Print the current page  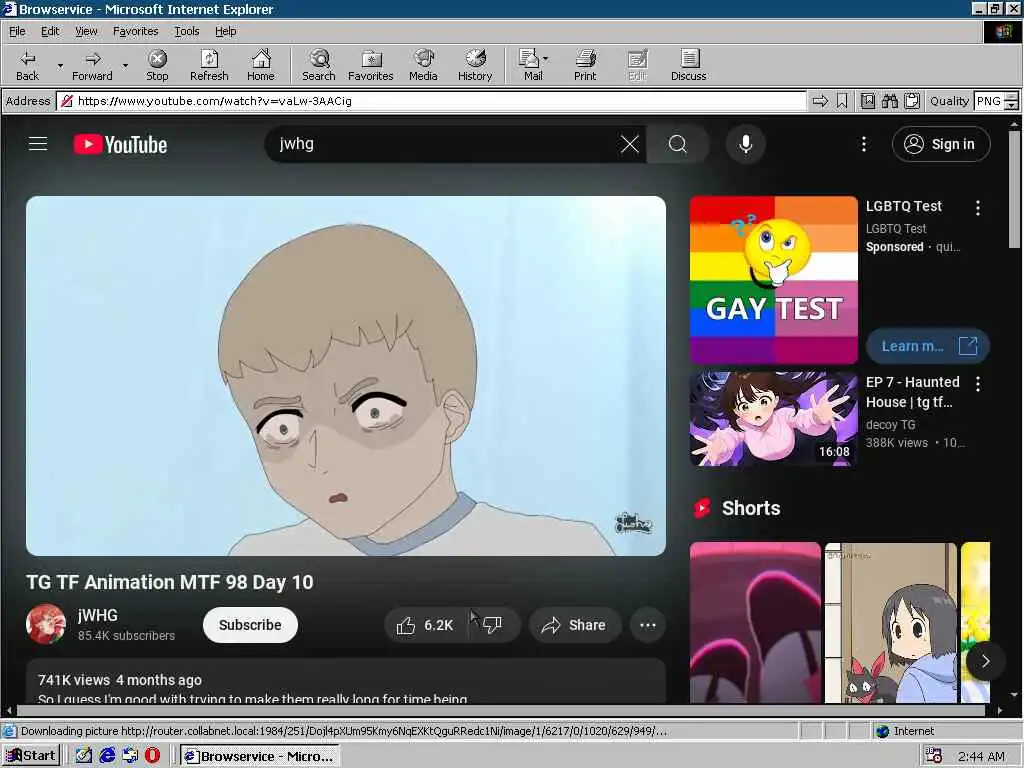tap(585, 65)
